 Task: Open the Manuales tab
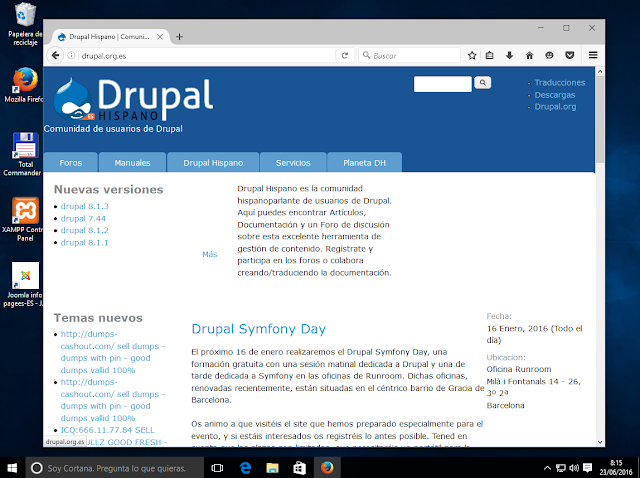click(132, 162)
